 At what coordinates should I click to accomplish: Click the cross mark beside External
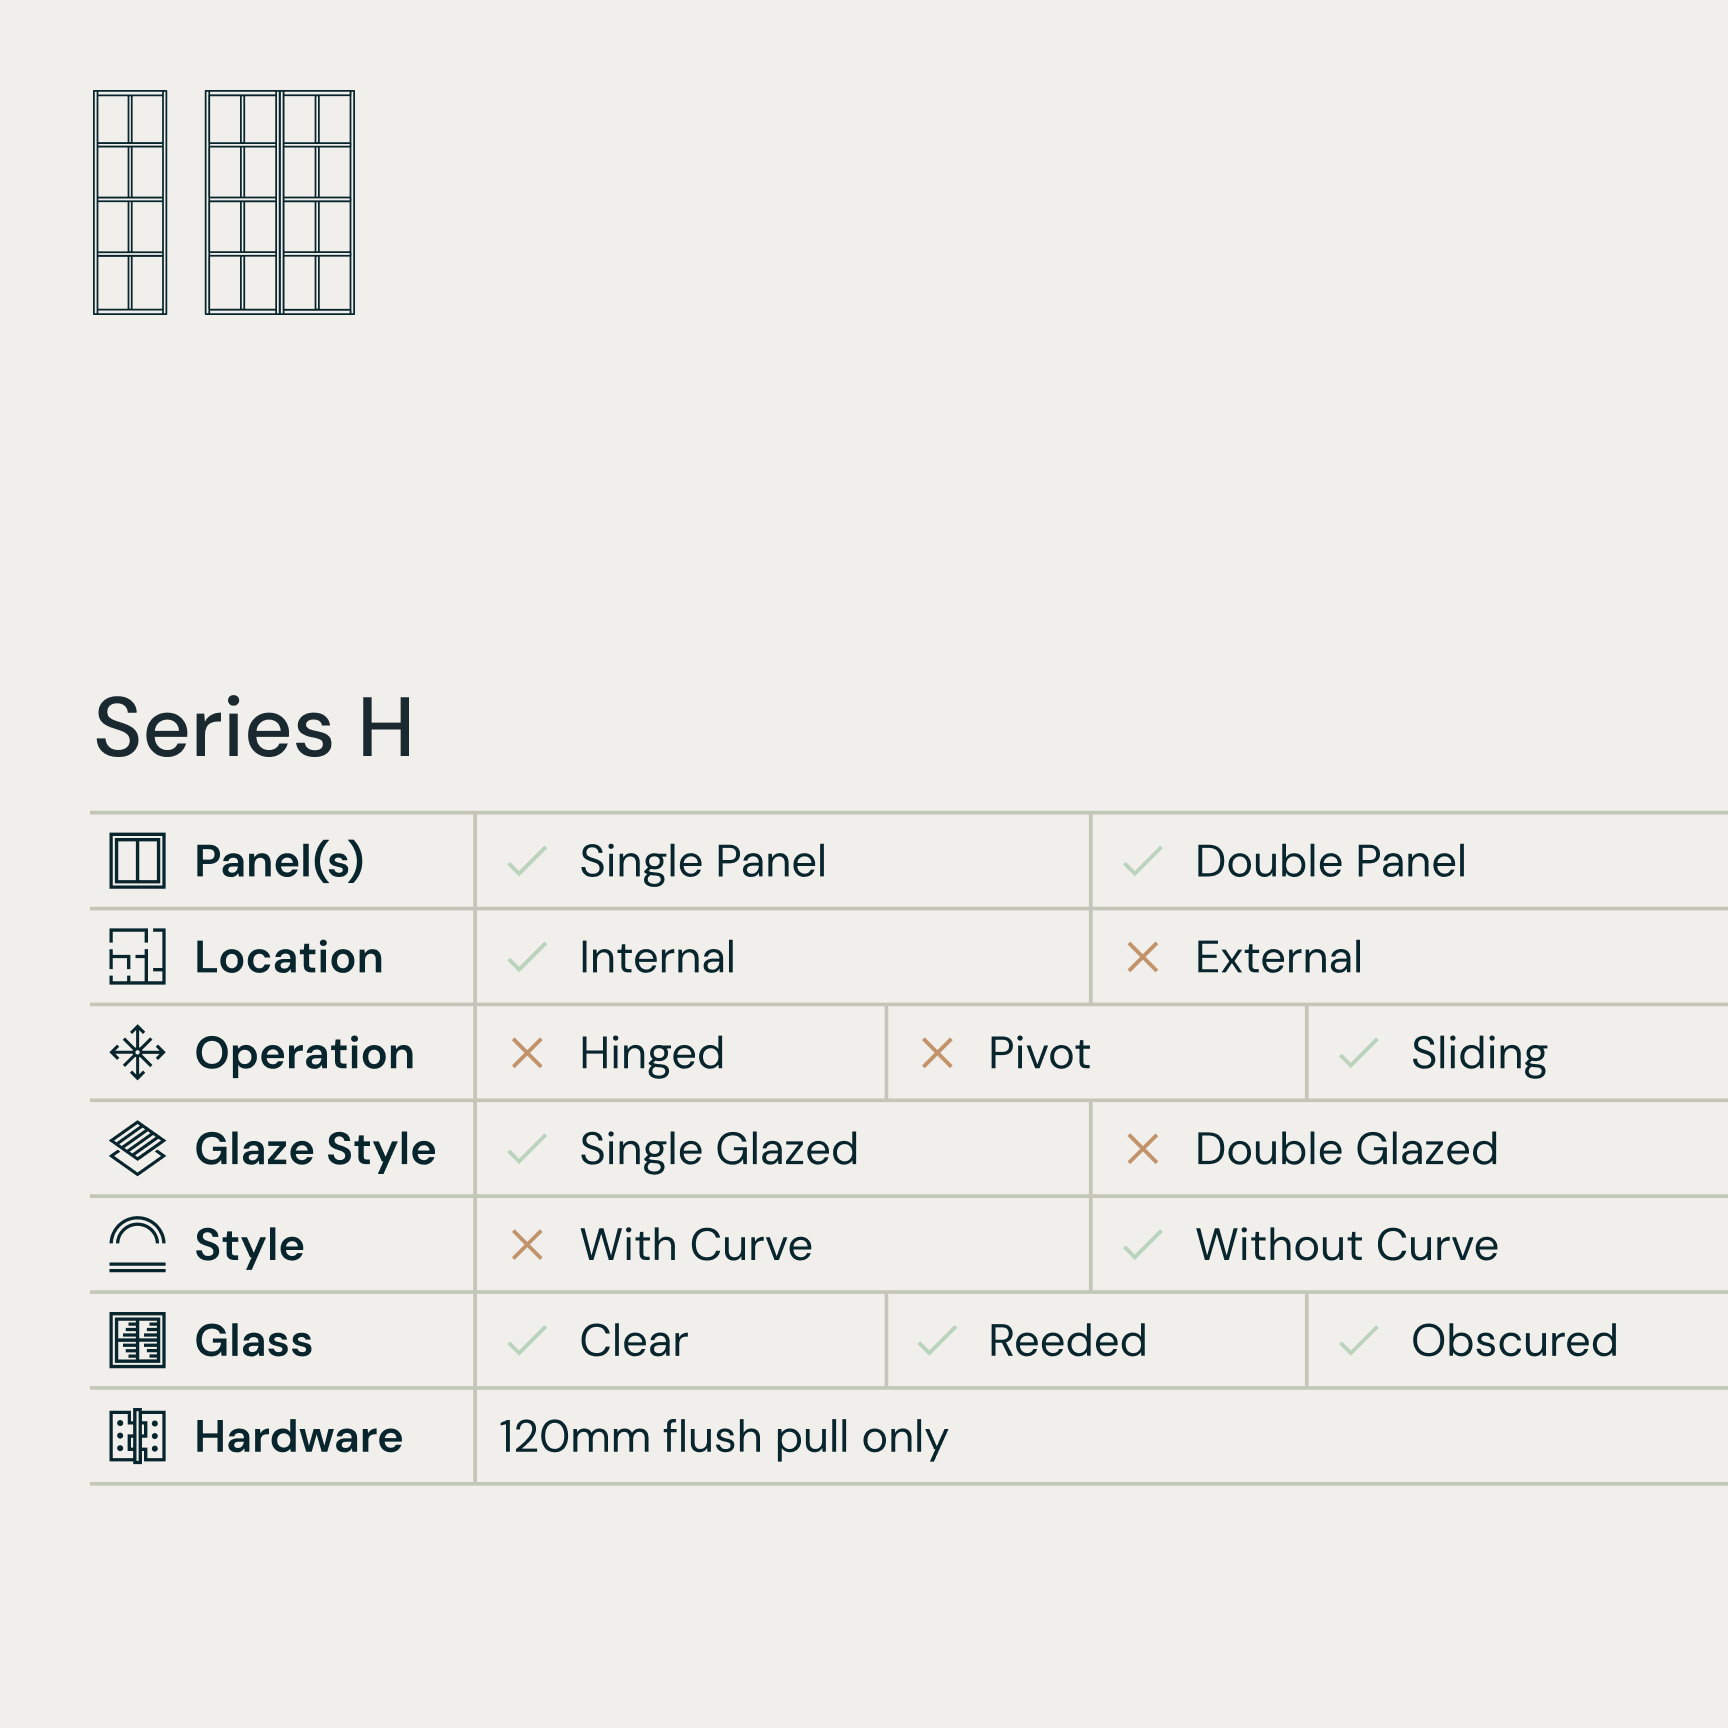tap(1142, 957)
